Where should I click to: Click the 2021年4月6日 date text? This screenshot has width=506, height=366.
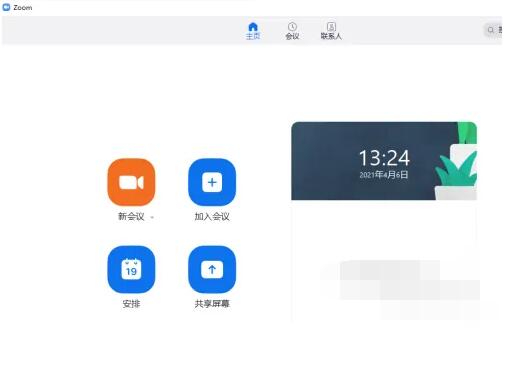384,175
